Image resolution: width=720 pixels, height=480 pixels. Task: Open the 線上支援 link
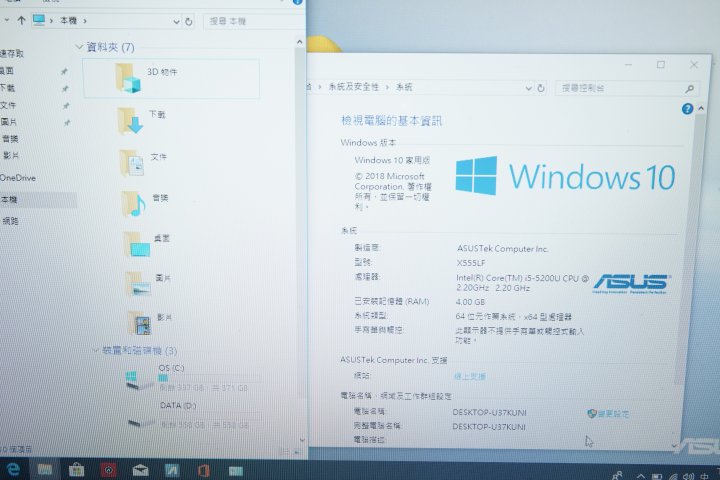point(469,376)
